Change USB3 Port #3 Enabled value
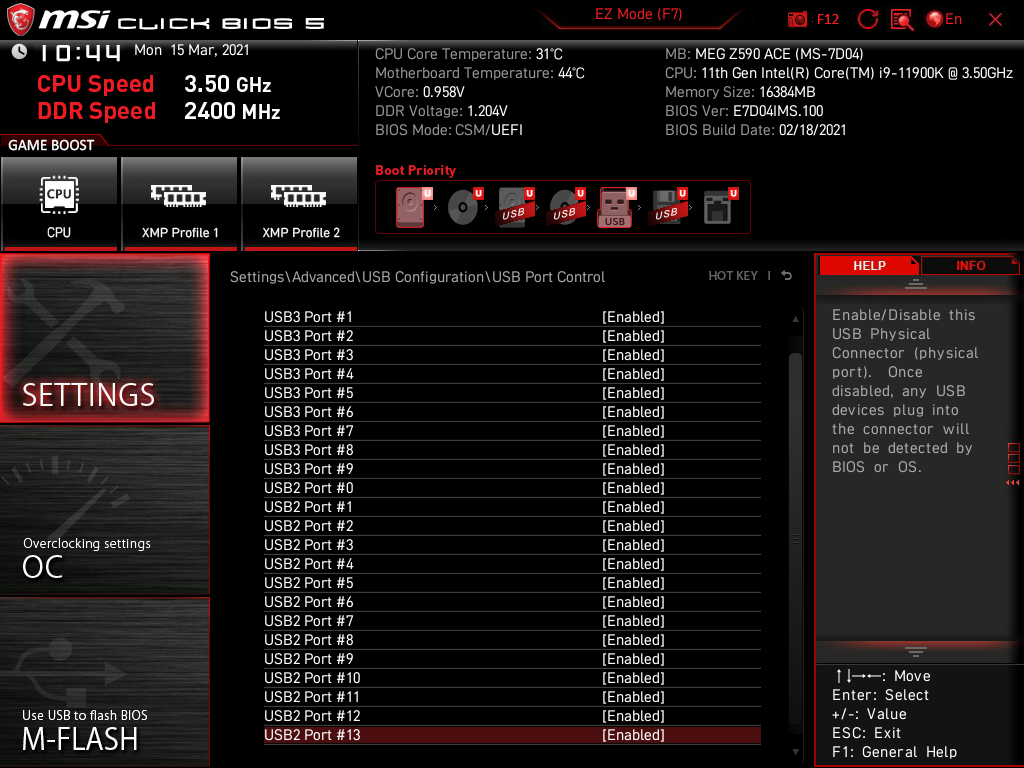The height and width of the screenshot is (768, 1024). pyautogui.click(x=633, y=355)
